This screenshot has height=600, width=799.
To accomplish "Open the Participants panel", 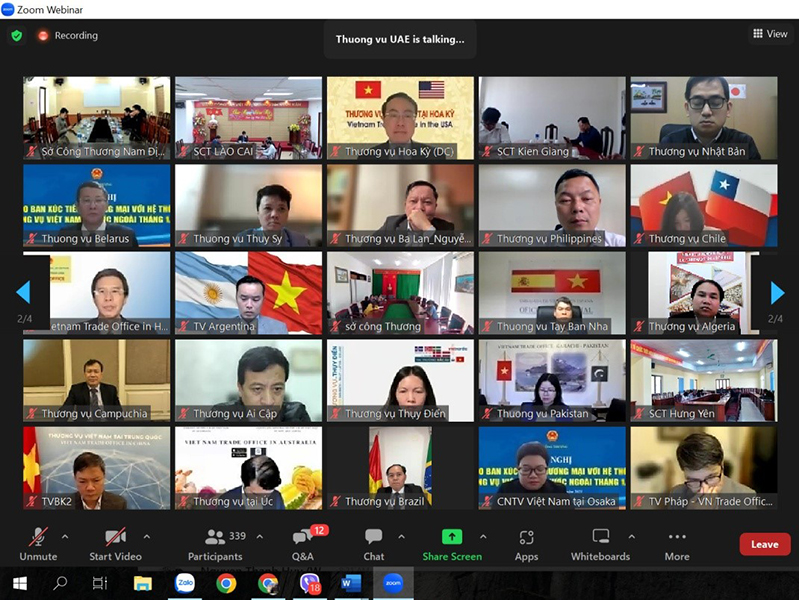I will [215, 543].
